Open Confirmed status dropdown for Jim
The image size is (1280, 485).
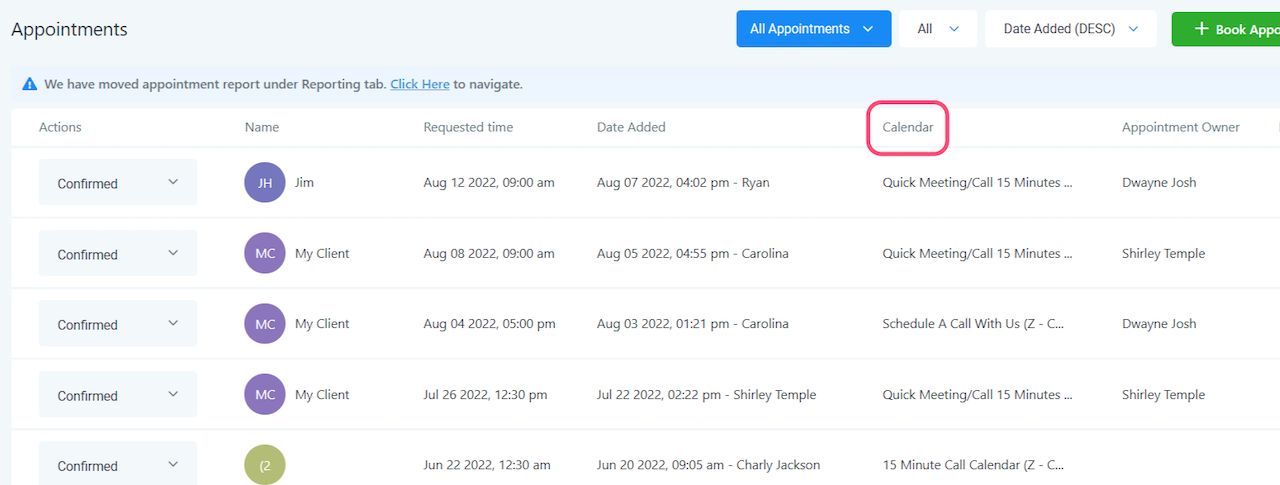(118, 183)
